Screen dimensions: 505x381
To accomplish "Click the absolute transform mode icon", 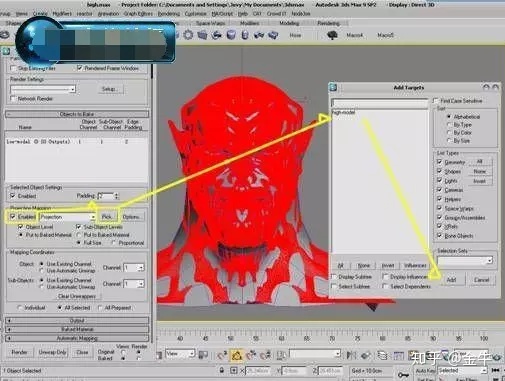I will point(234,370).
